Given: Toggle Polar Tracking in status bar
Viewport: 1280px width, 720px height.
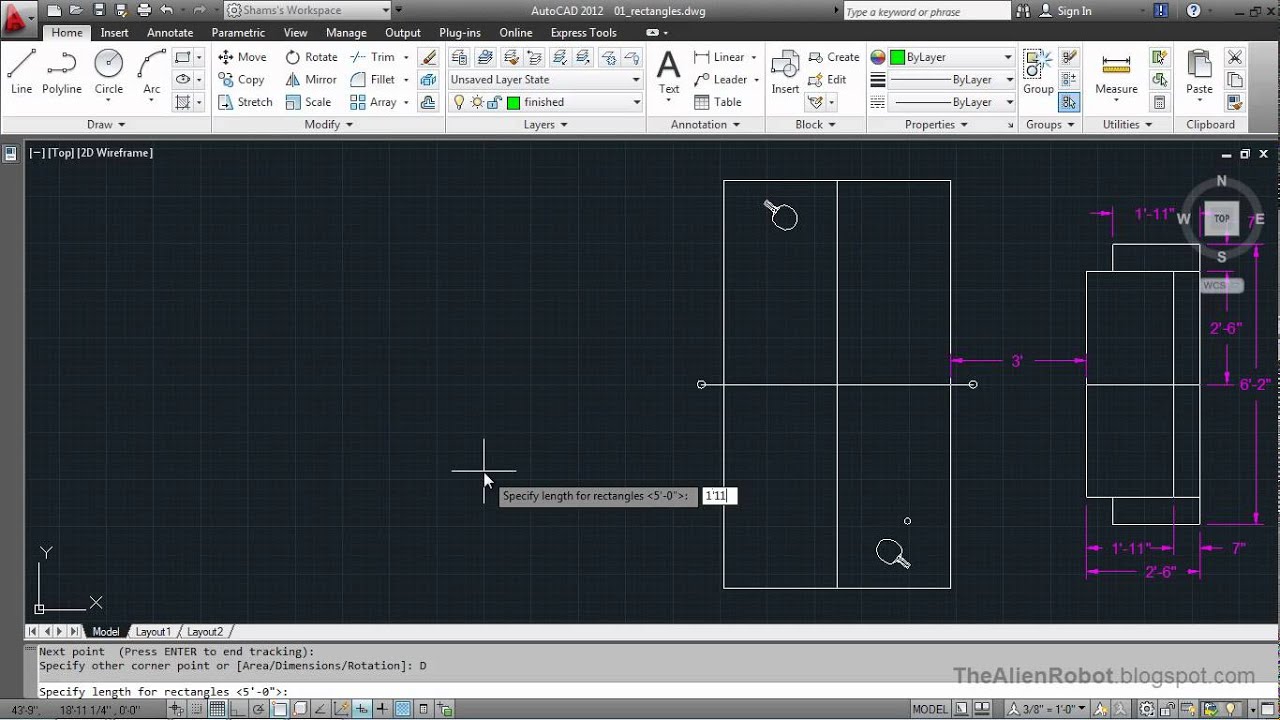Looking at the screenshot, I should [x=258, y=710].
